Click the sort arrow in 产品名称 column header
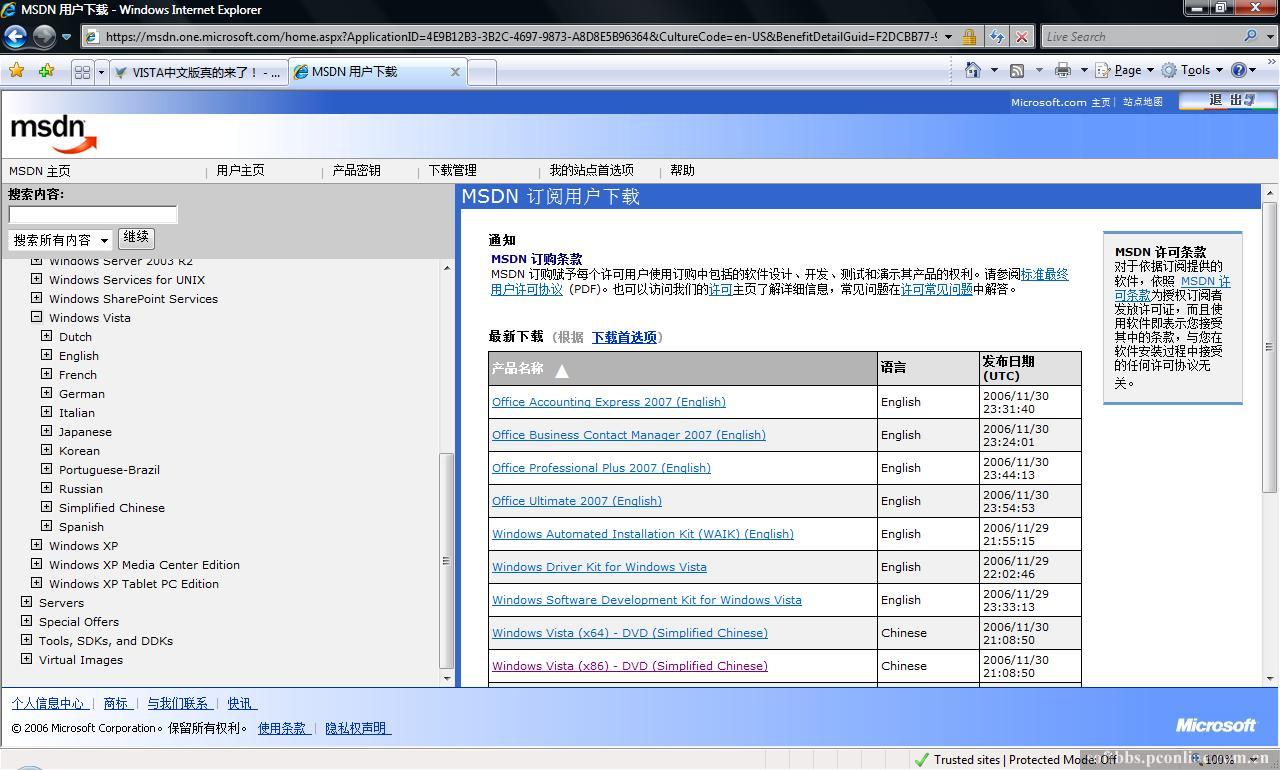Image resolution: width=1280 pixels, height=770 pixels. [x=562, y=371]
